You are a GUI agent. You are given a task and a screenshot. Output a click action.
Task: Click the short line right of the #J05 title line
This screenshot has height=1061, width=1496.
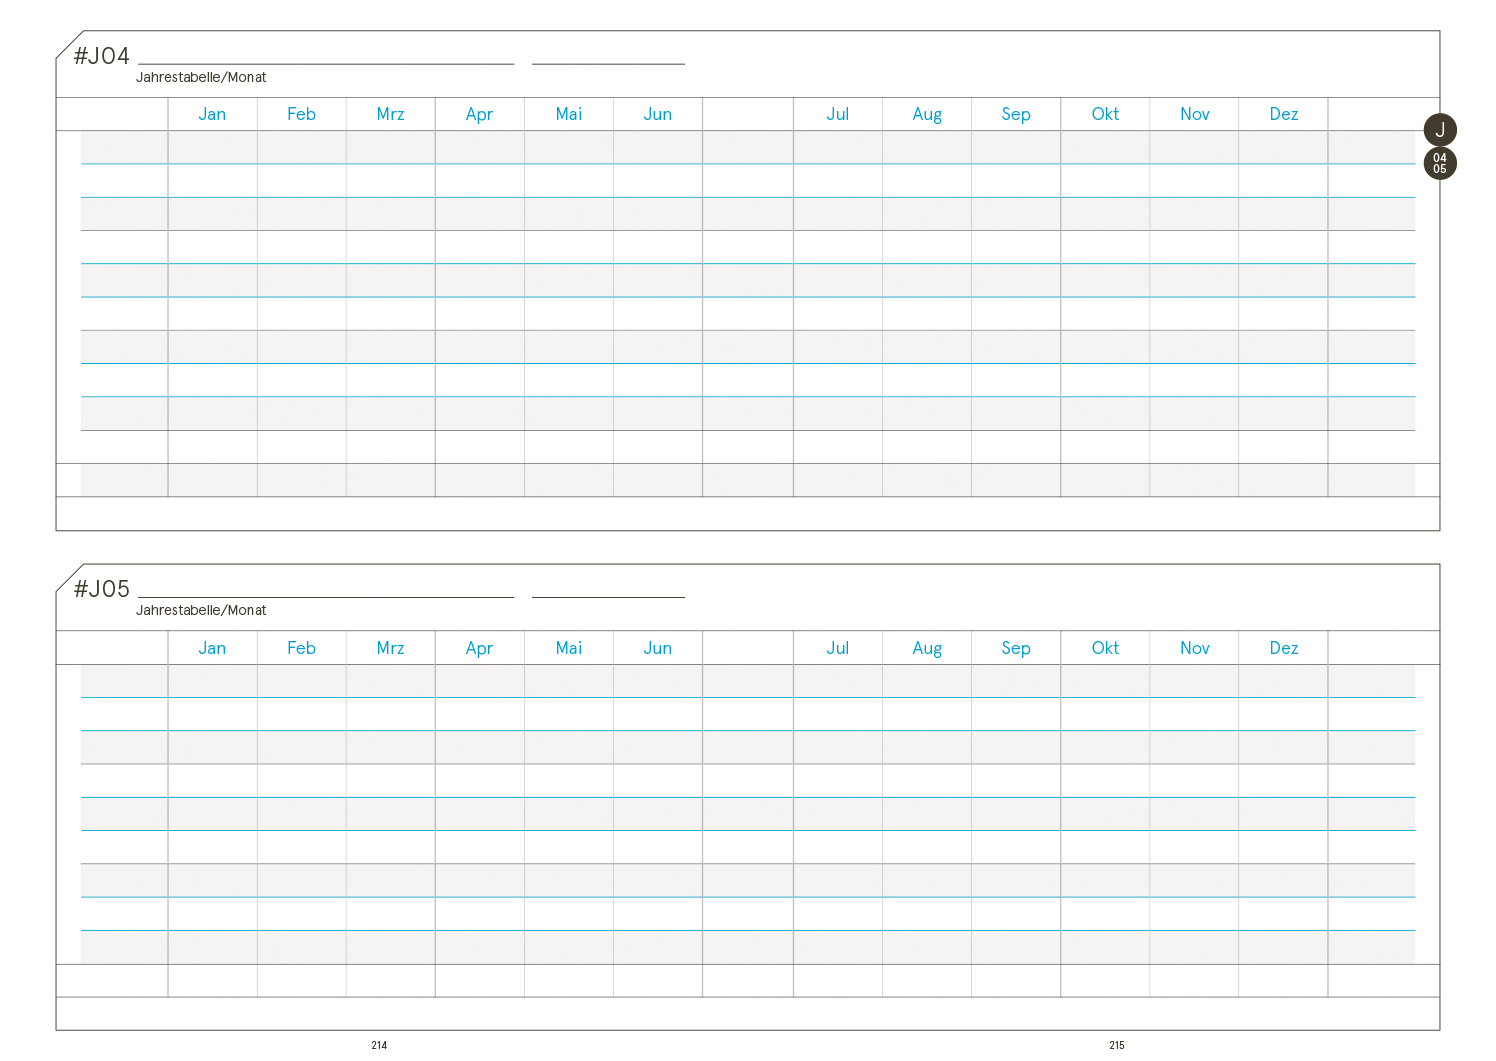click(608, 597)
